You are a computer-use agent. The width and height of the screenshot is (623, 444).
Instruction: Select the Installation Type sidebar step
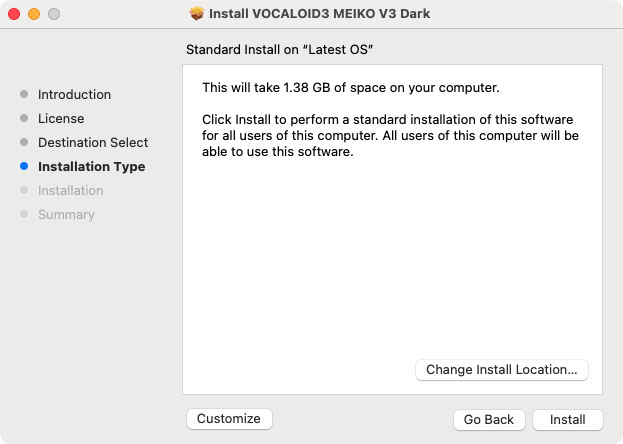[x=91, y=167]
